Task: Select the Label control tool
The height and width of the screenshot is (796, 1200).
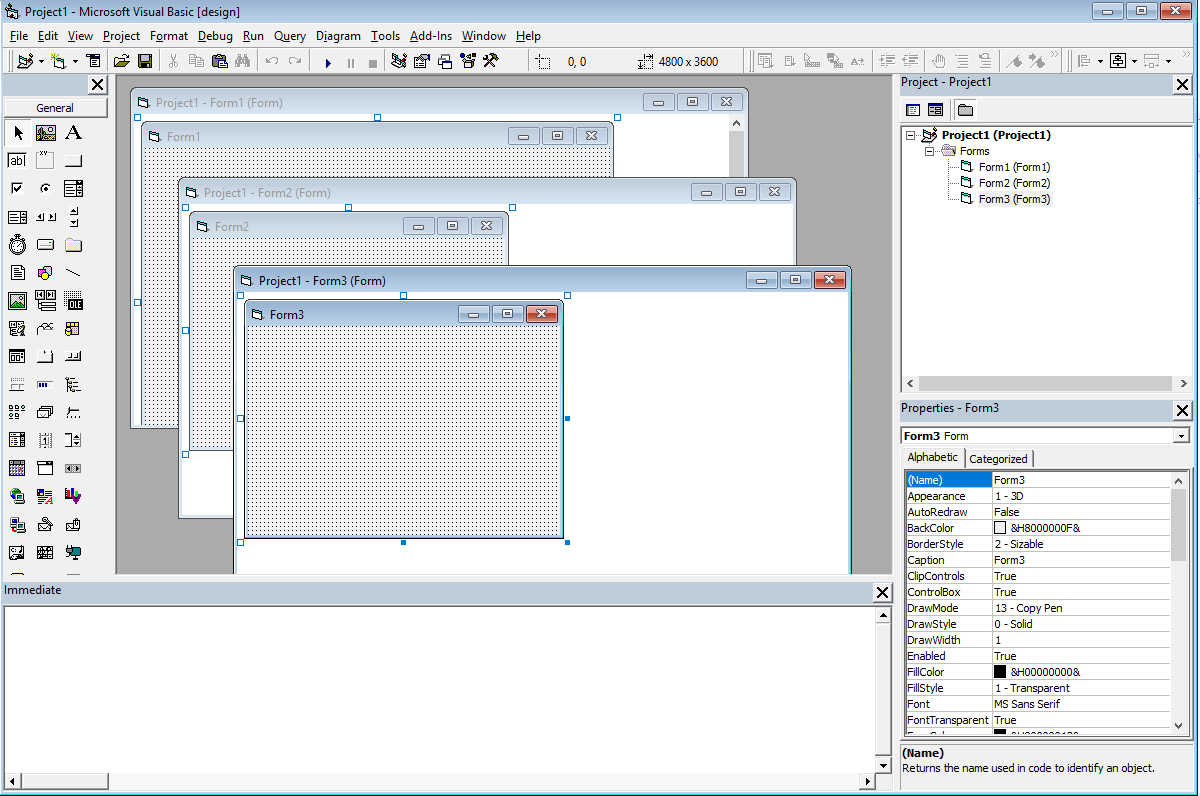Action: point(73,133)
